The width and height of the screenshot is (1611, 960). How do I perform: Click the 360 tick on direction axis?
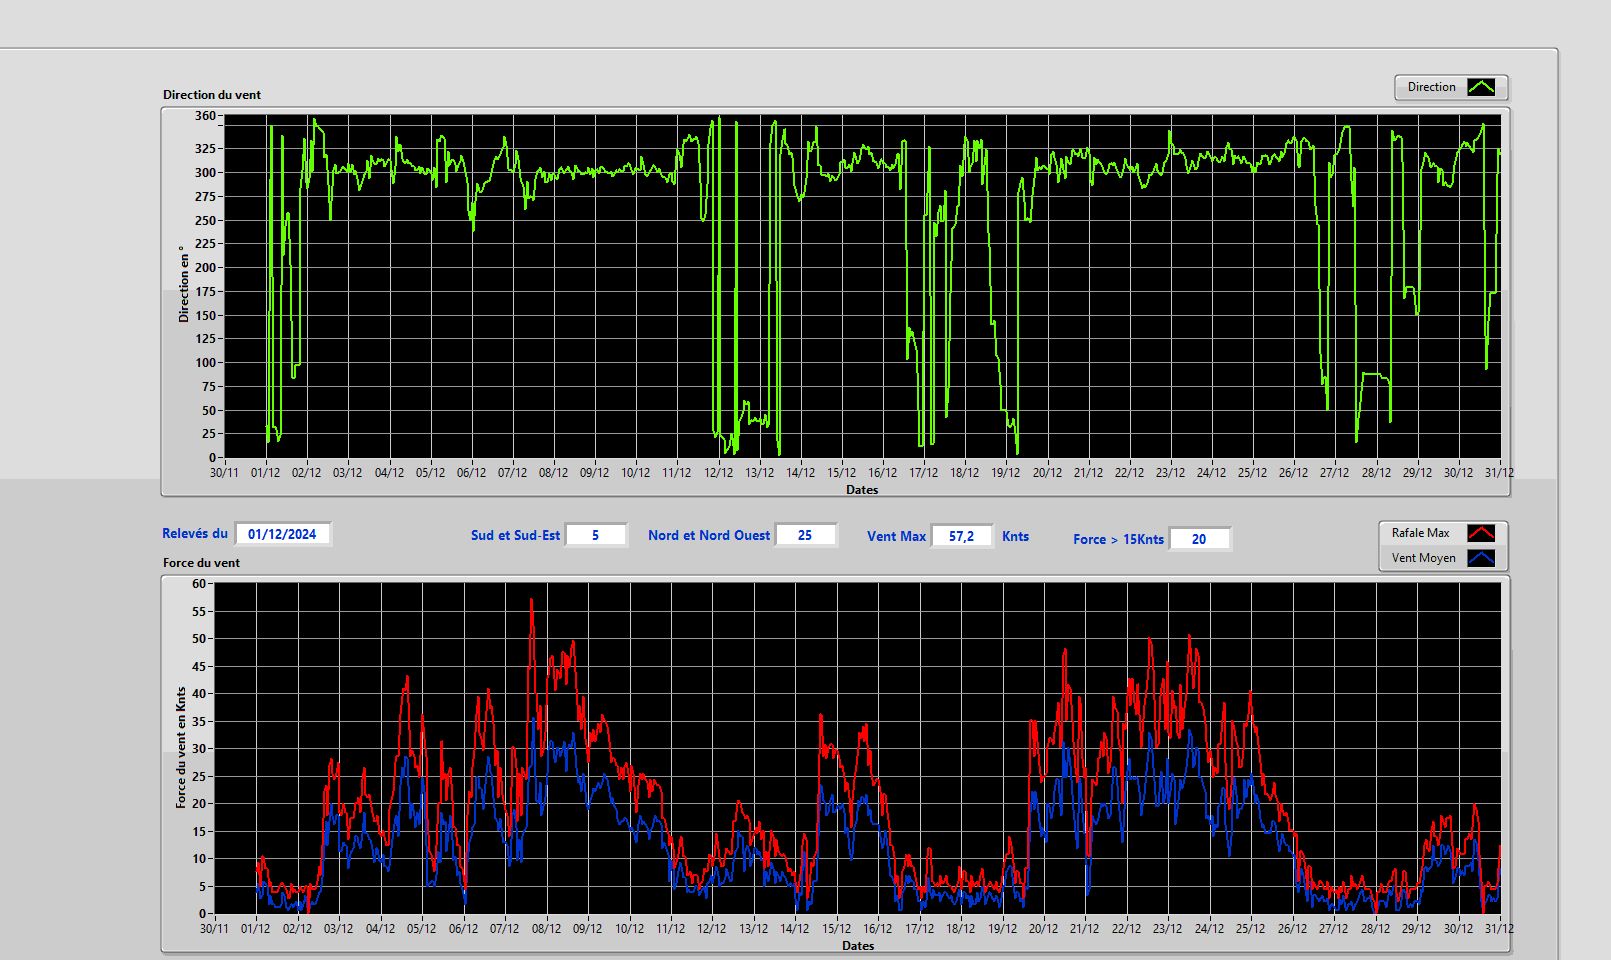point(205,116)
